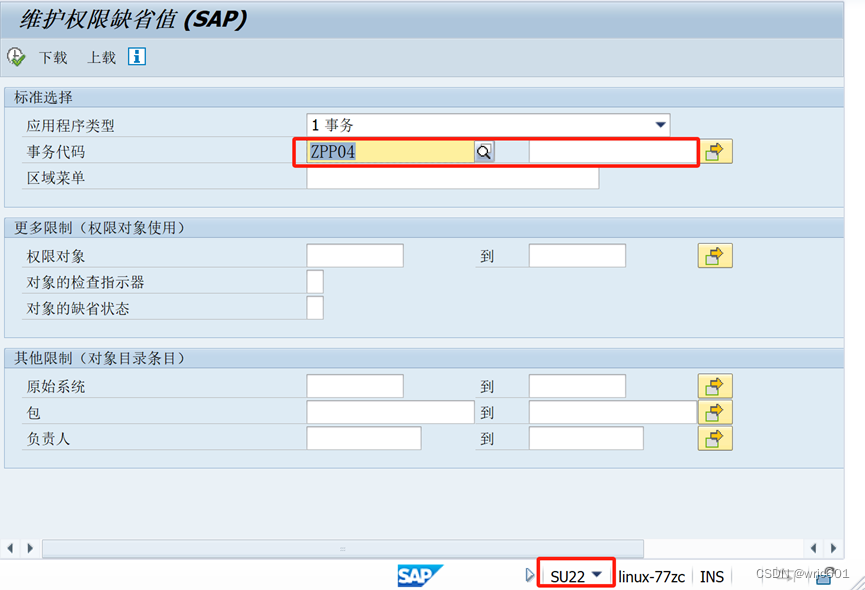
Task: Click the 区域菜单 input field
Action: [453, 178]
